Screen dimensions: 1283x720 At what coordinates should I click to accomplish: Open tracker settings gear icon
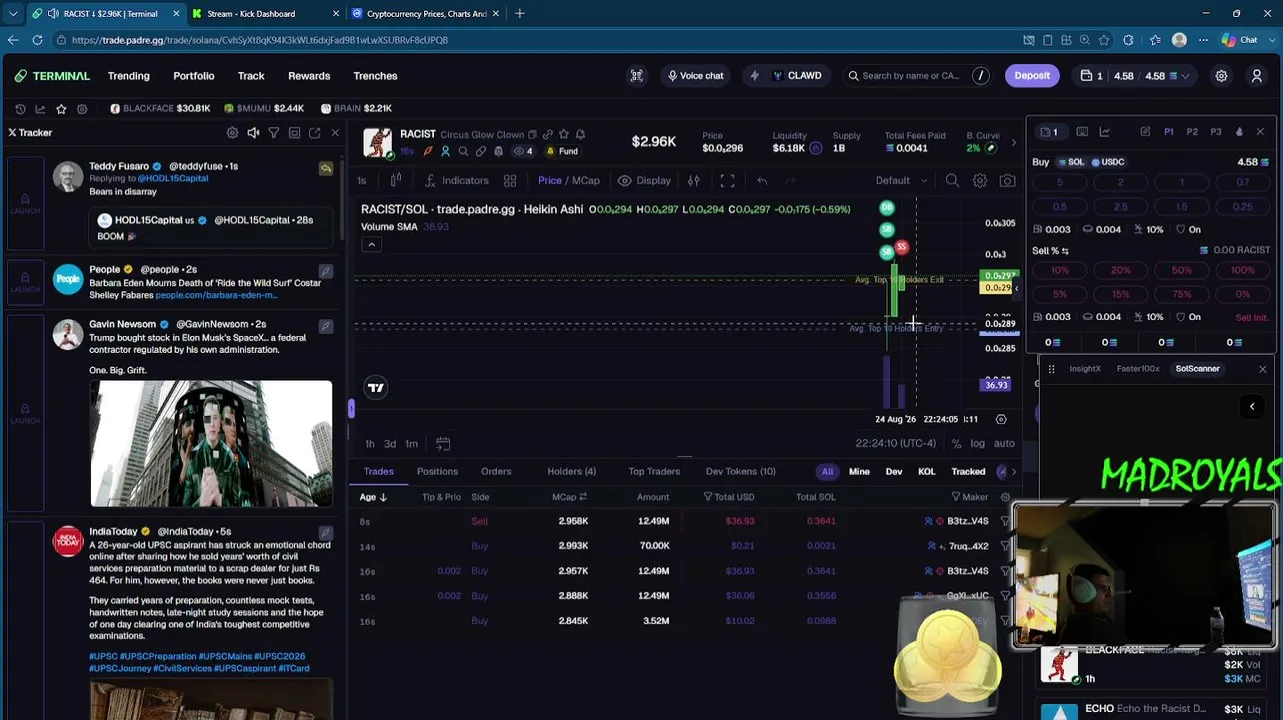click(x=232, y=133)
